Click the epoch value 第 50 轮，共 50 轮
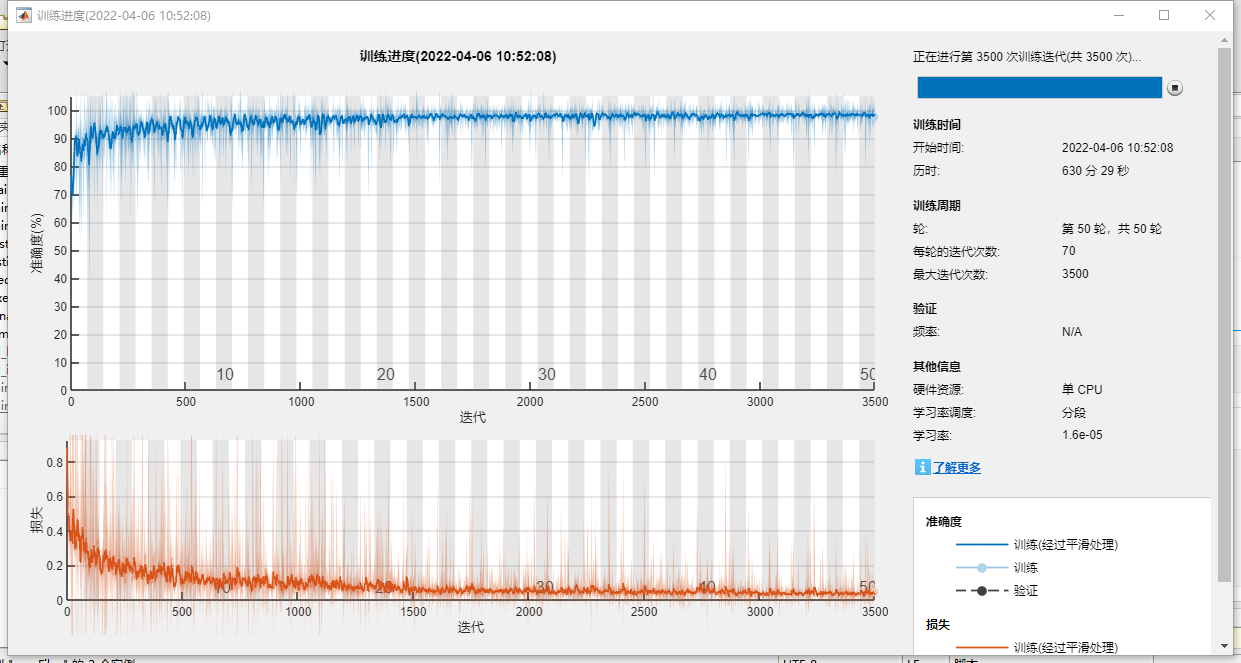Screen dimensions: 1241x663 pyautogui.click(x=1112, y=229)
